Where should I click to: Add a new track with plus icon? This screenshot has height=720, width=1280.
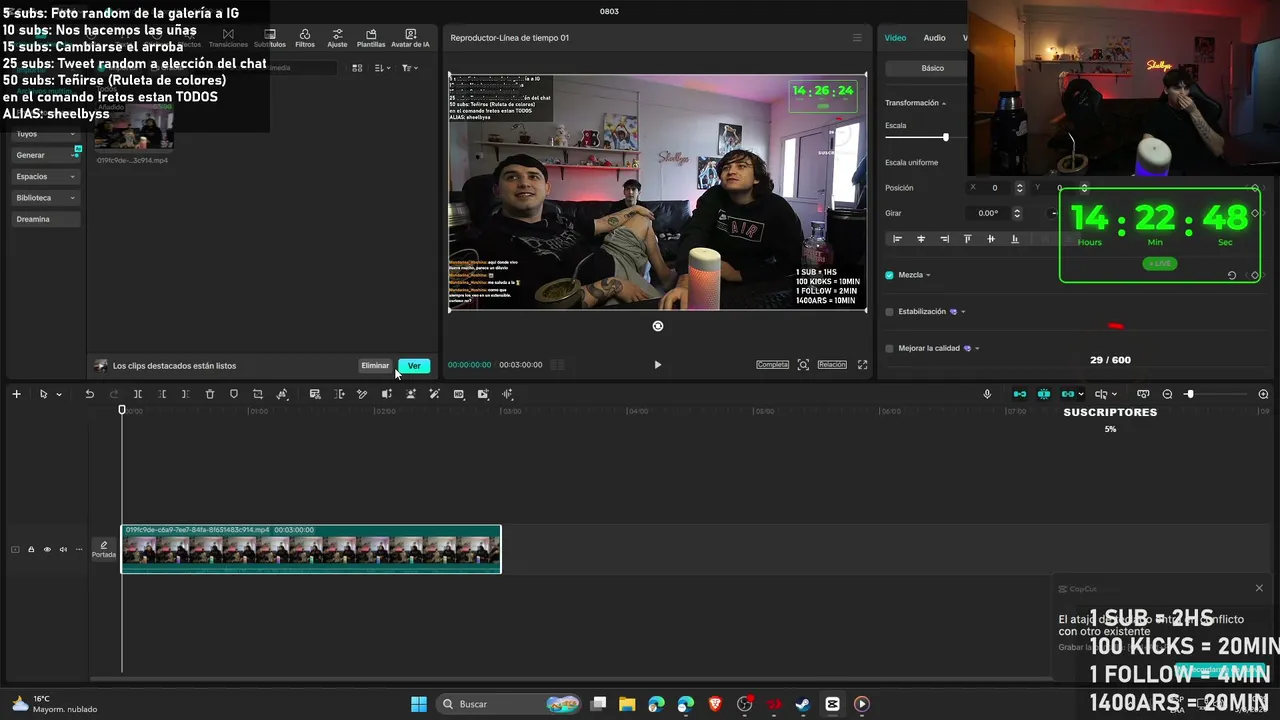(16, 394)
